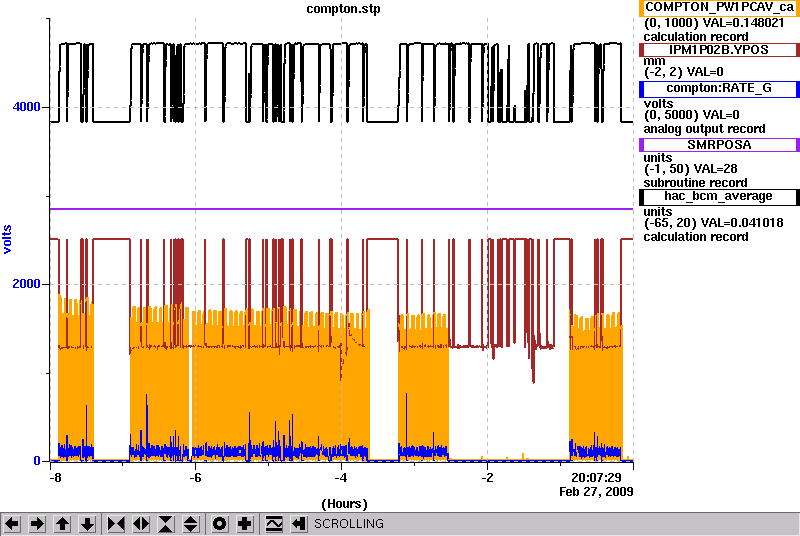Click the (-2, 2) VAL=0 readout

click(684, 72)
